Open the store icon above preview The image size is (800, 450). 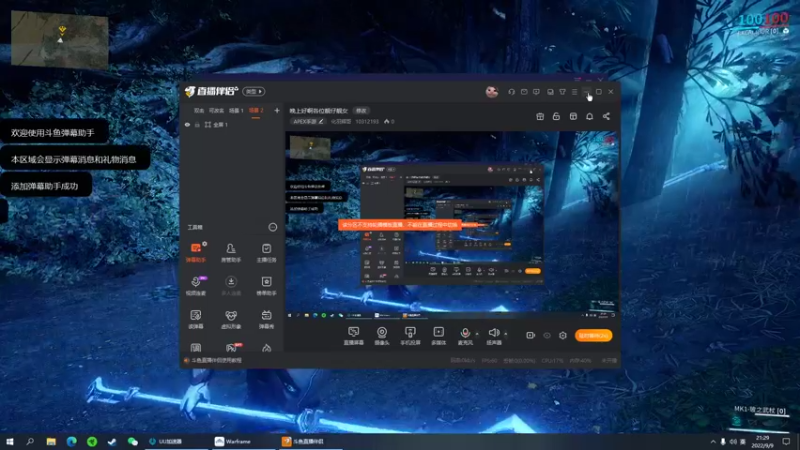tap(573, 116)
